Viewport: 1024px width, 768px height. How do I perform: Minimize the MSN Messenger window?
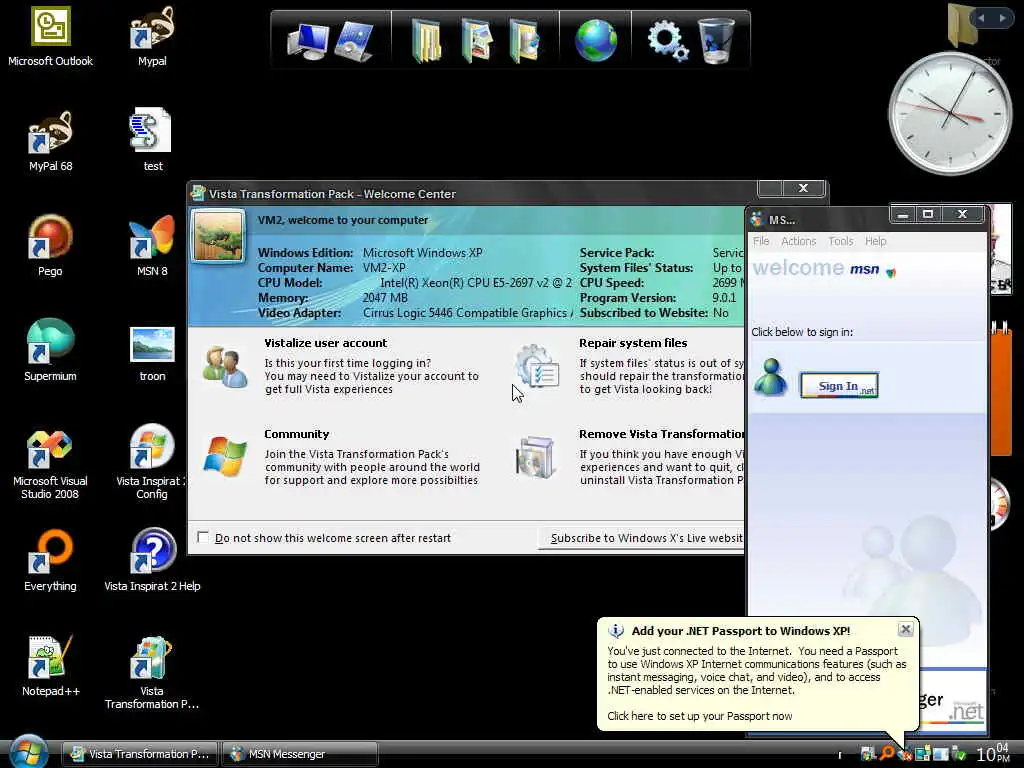(903, 214)
